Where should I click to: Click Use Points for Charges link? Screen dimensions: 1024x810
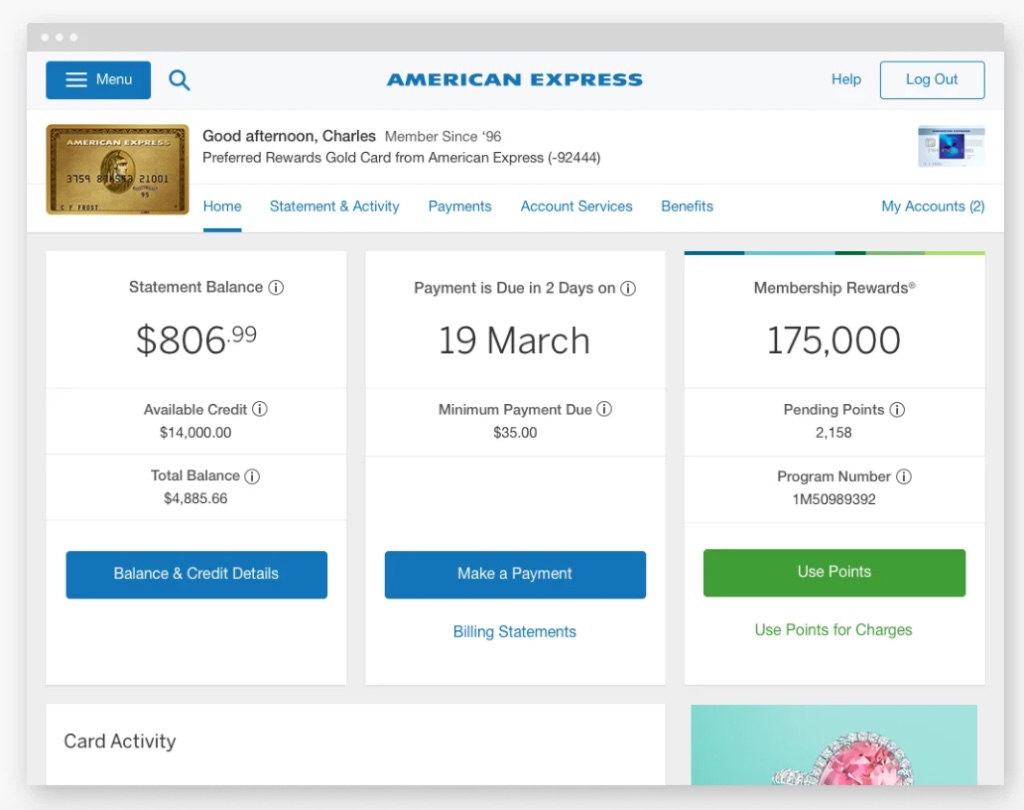tap(833, 630)
